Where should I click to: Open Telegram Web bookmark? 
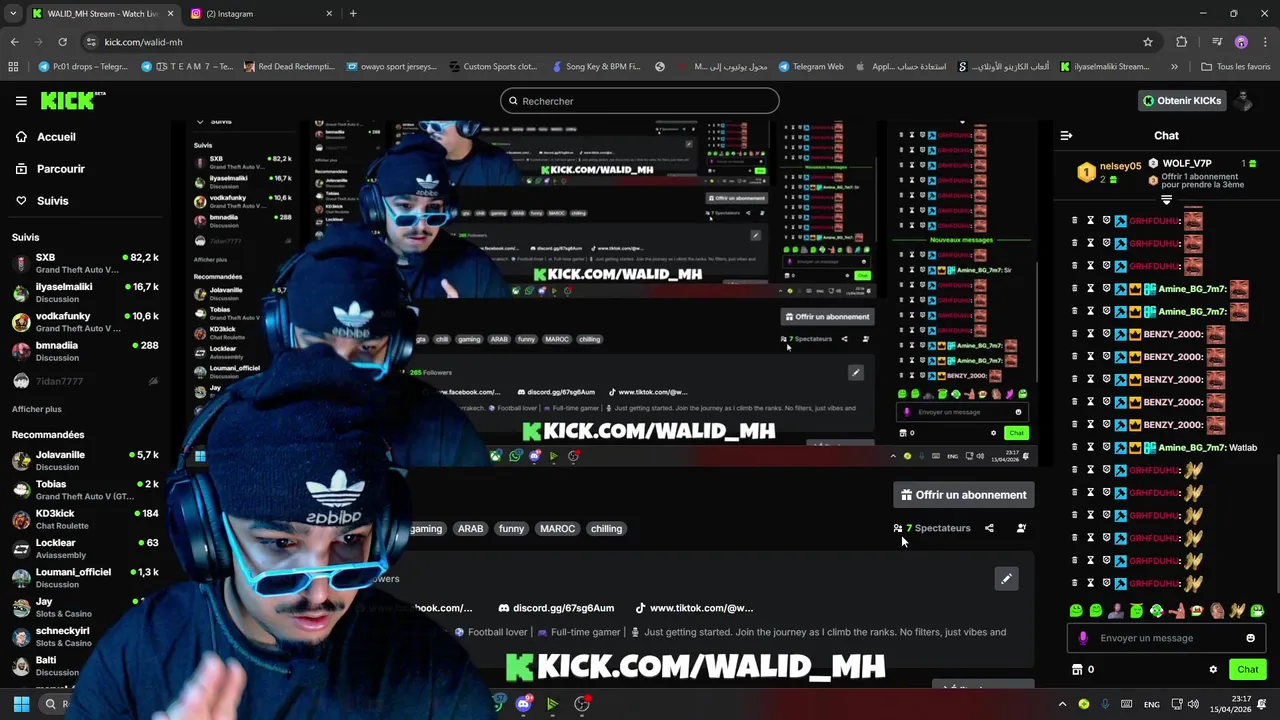click(810, 67)
